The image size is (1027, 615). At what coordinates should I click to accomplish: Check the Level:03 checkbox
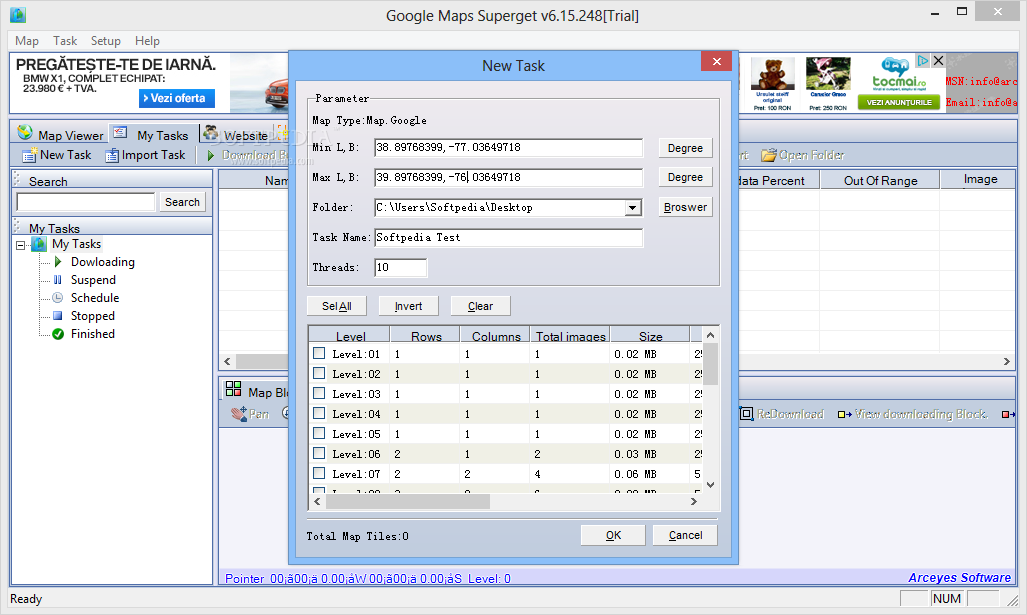coord(319,393)
